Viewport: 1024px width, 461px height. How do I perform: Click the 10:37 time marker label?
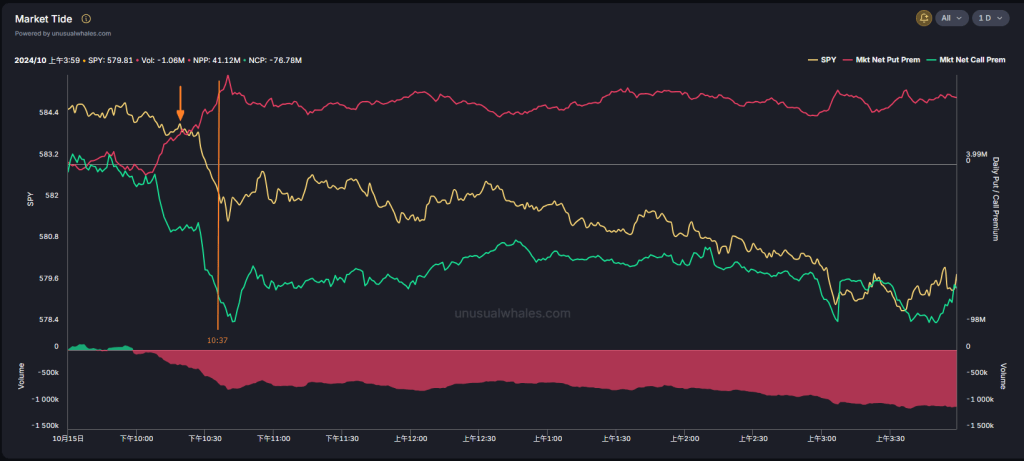pos(217,341)
